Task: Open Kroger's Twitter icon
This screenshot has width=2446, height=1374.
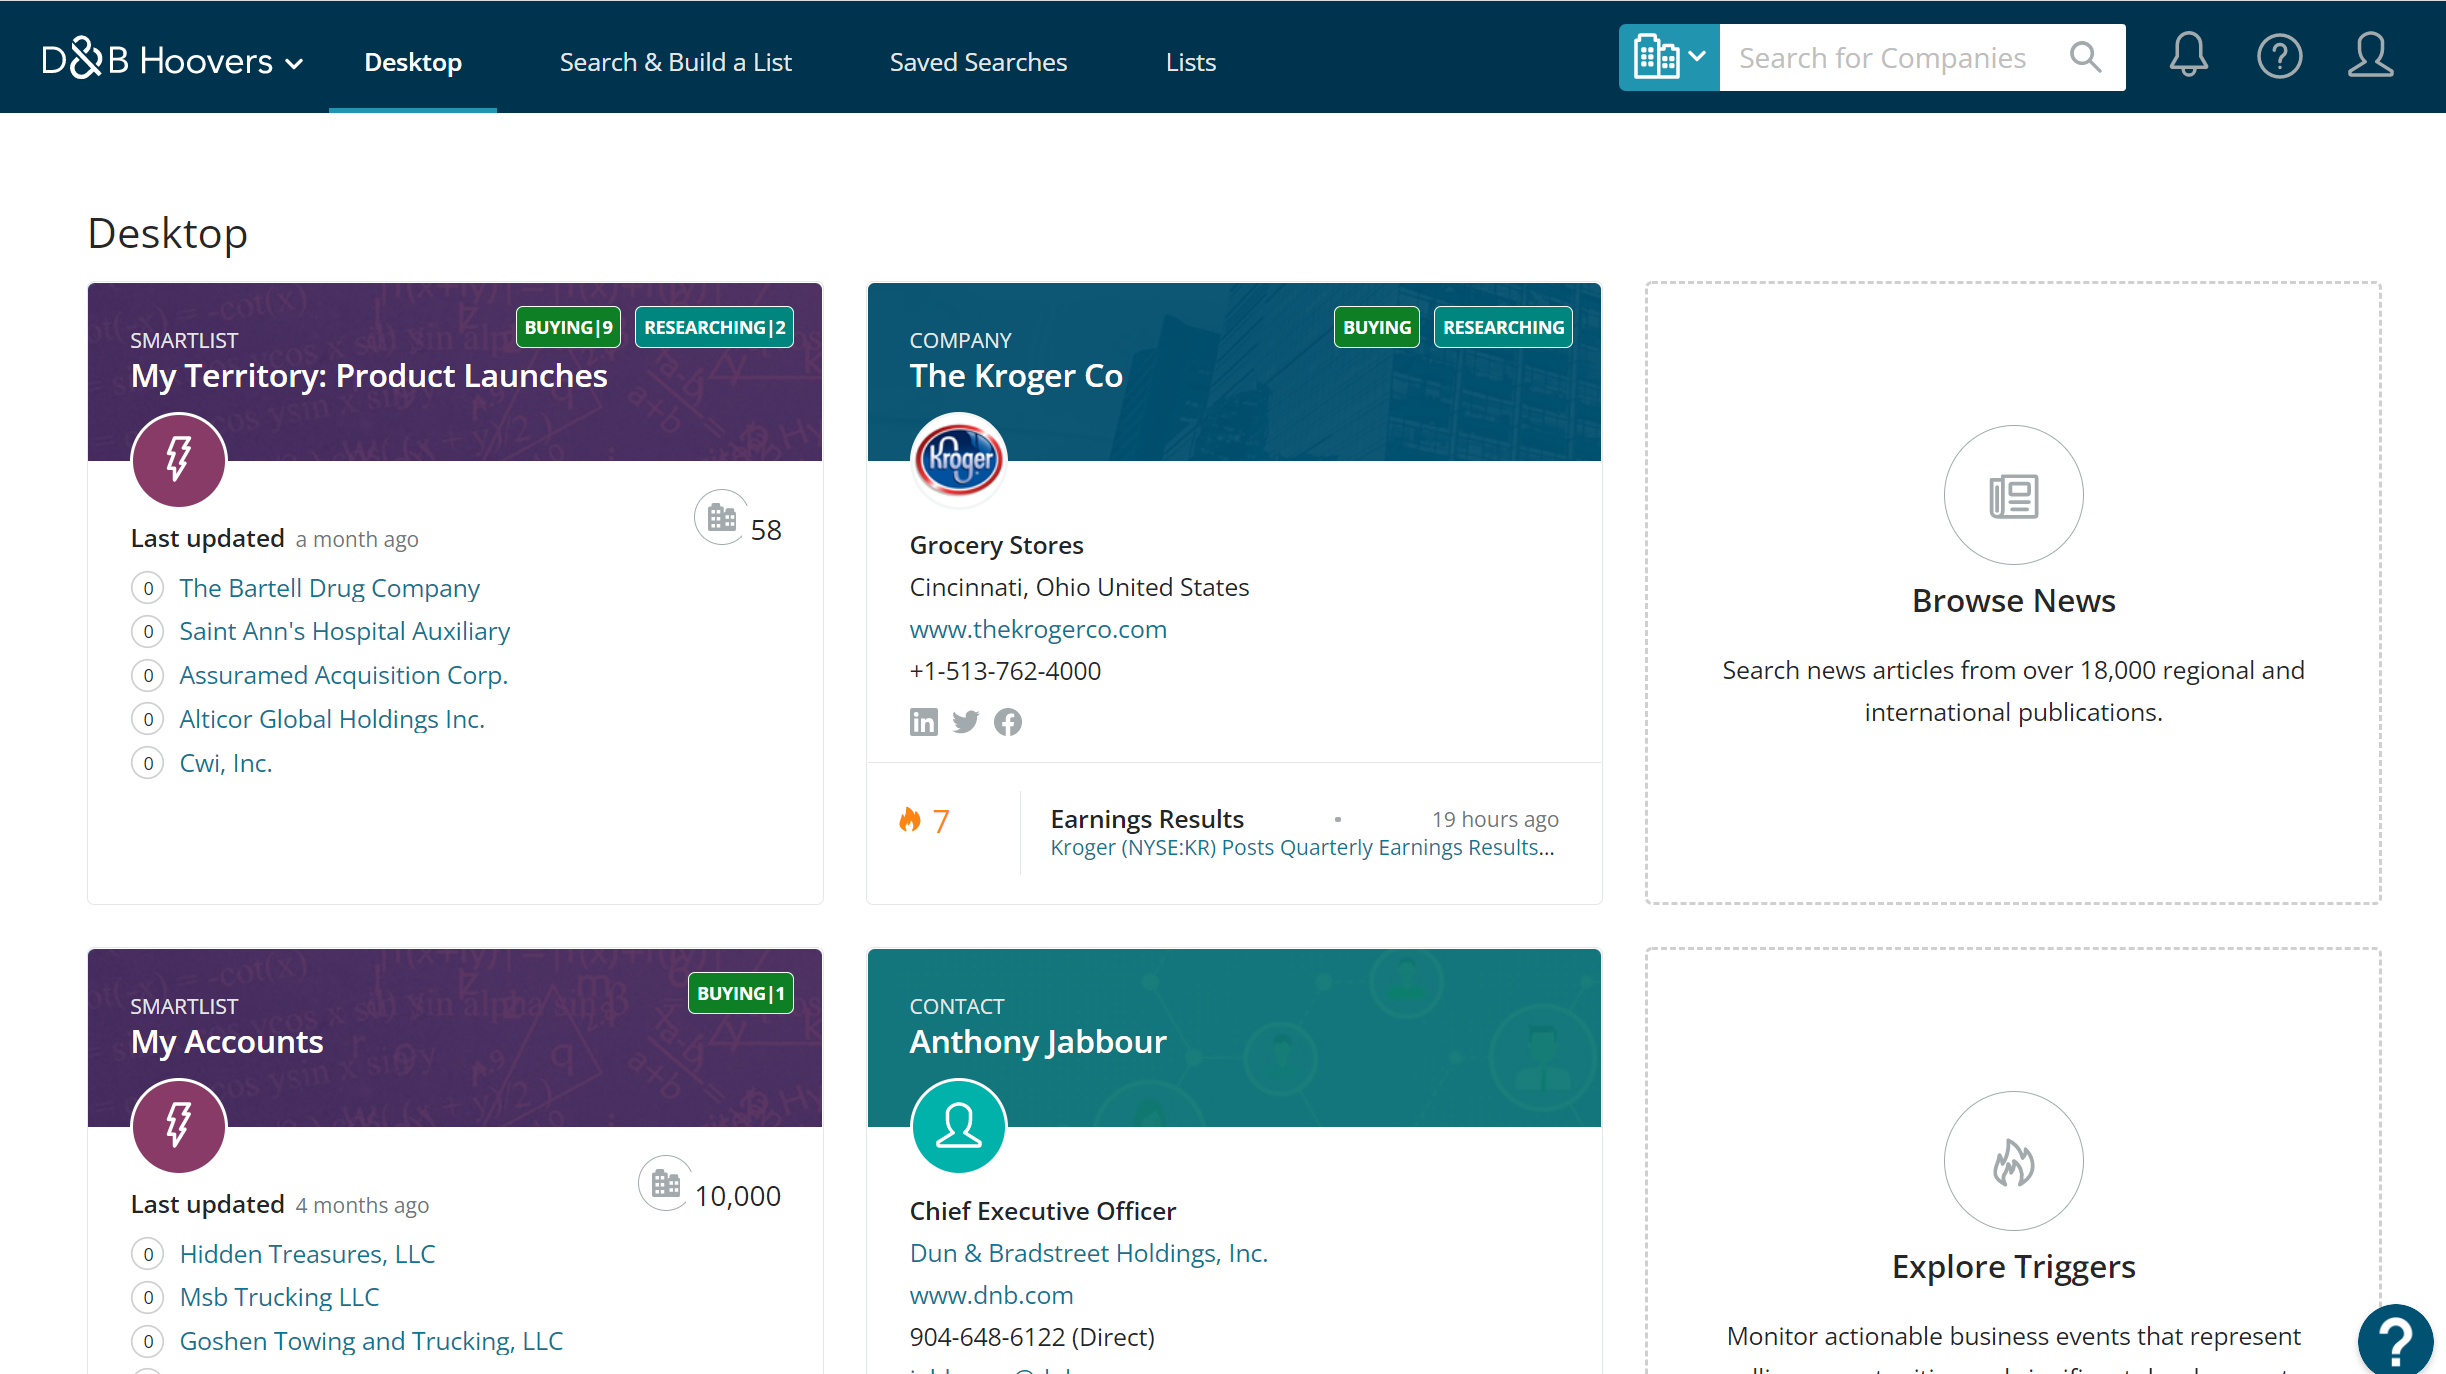Action: point(965,722)
